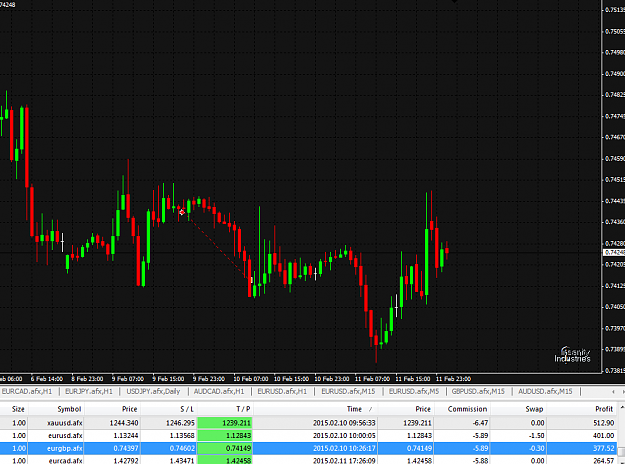The image size is (625, 464).
Task: Click the profit value 401.00
Action: [603, 436]
